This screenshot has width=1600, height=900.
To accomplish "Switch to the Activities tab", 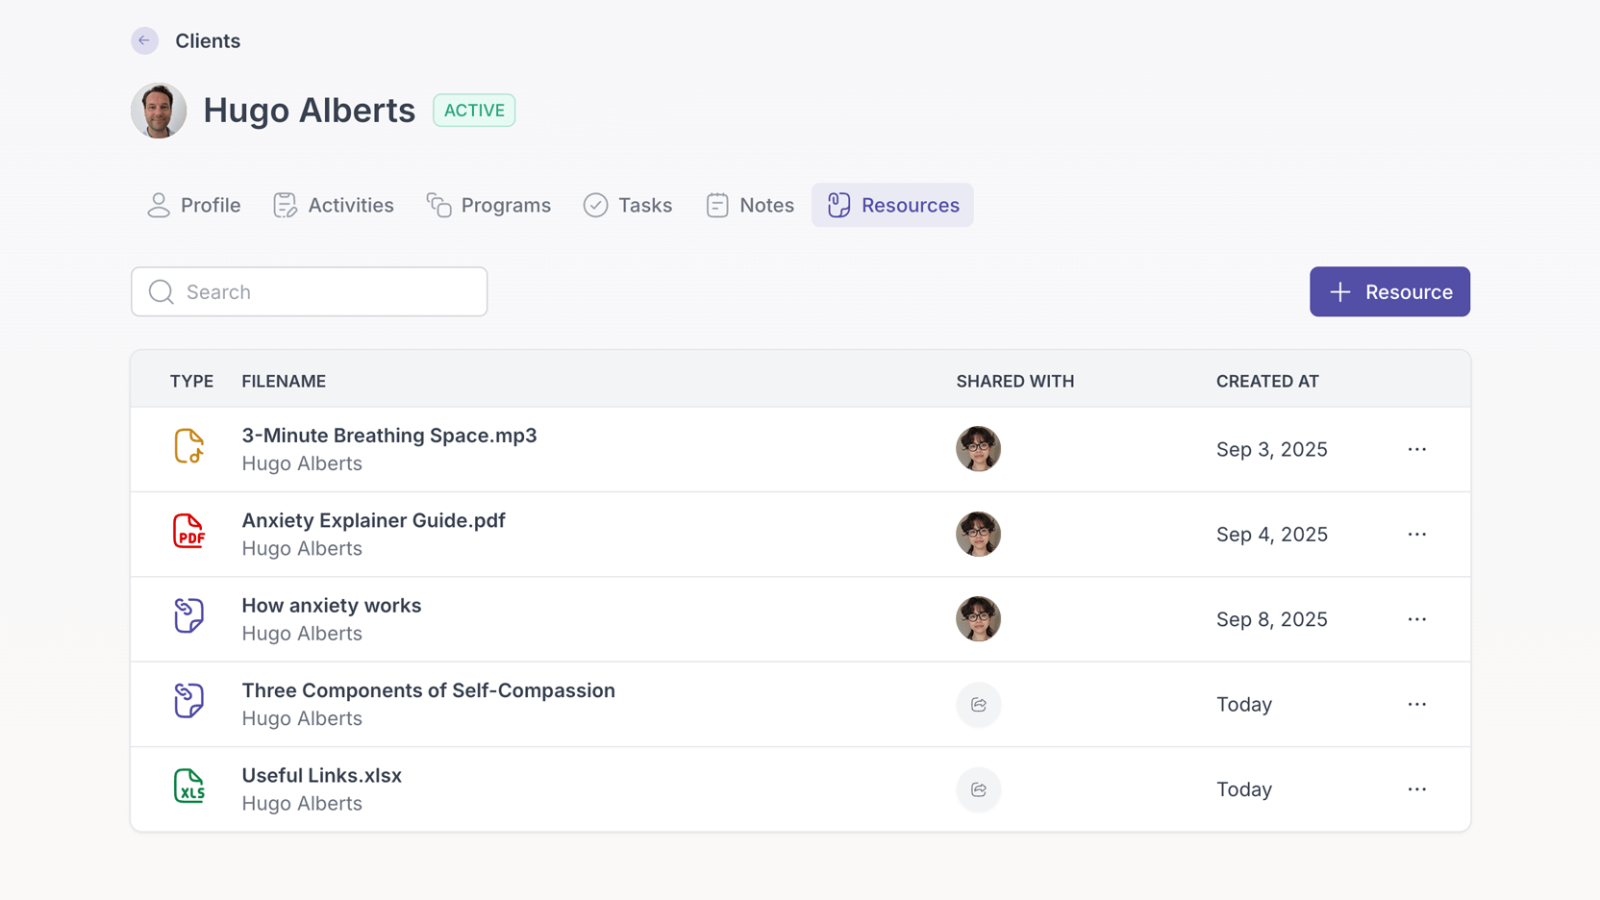I will click(x=334, y=206).
